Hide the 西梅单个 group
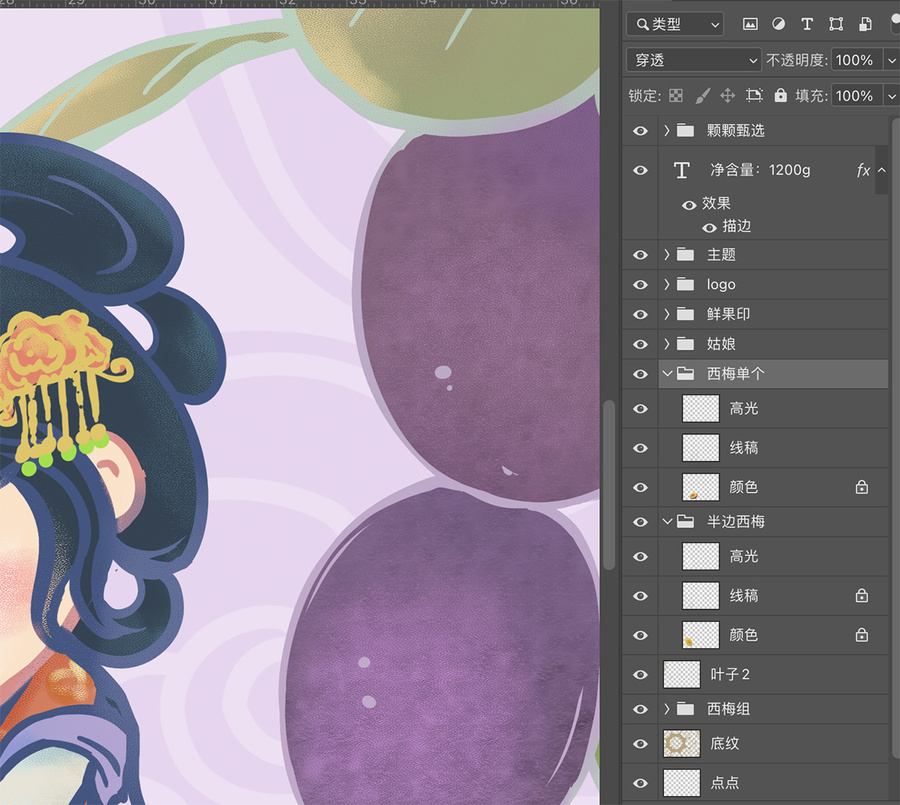 tap(641, 374)
